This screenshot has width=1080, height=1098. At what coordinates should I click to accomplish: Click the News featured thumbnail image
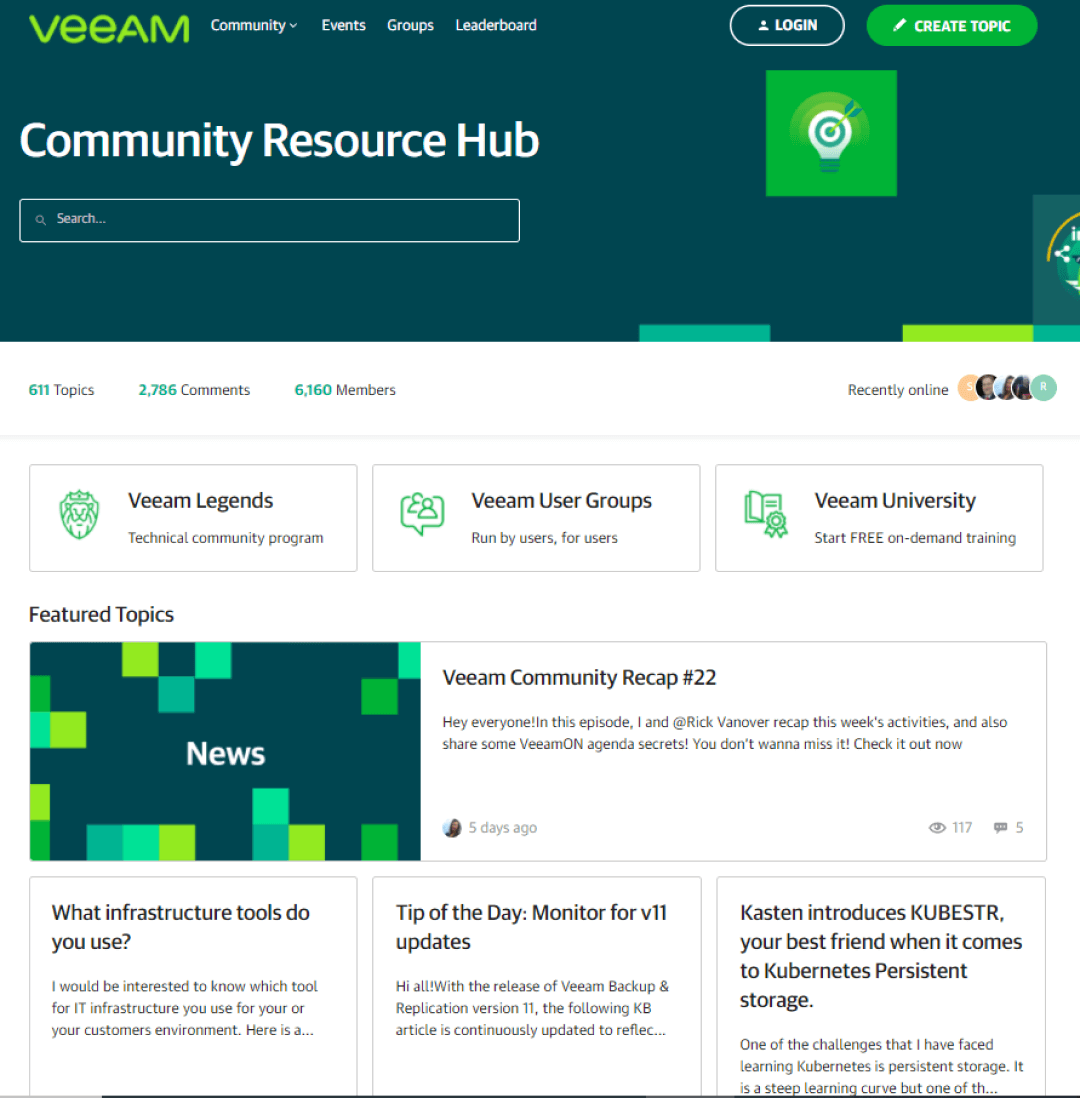click(x=225, y=751)
